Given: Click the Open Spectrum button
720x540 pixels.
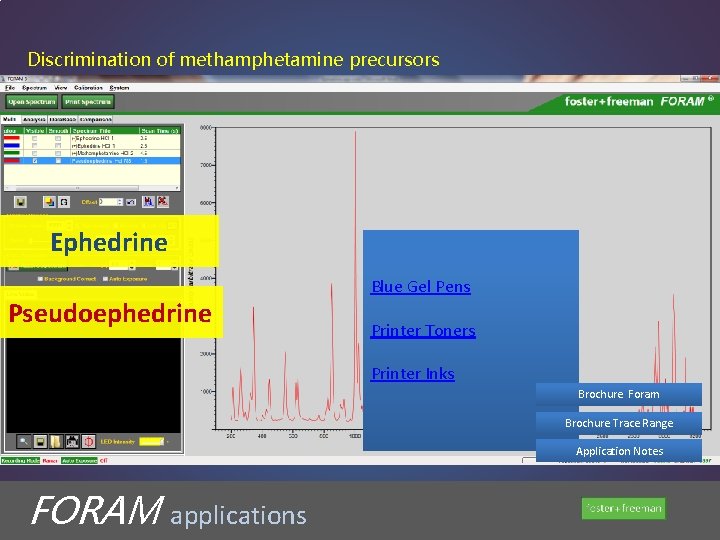Looking at the screenshot, I should click(32, 101).
